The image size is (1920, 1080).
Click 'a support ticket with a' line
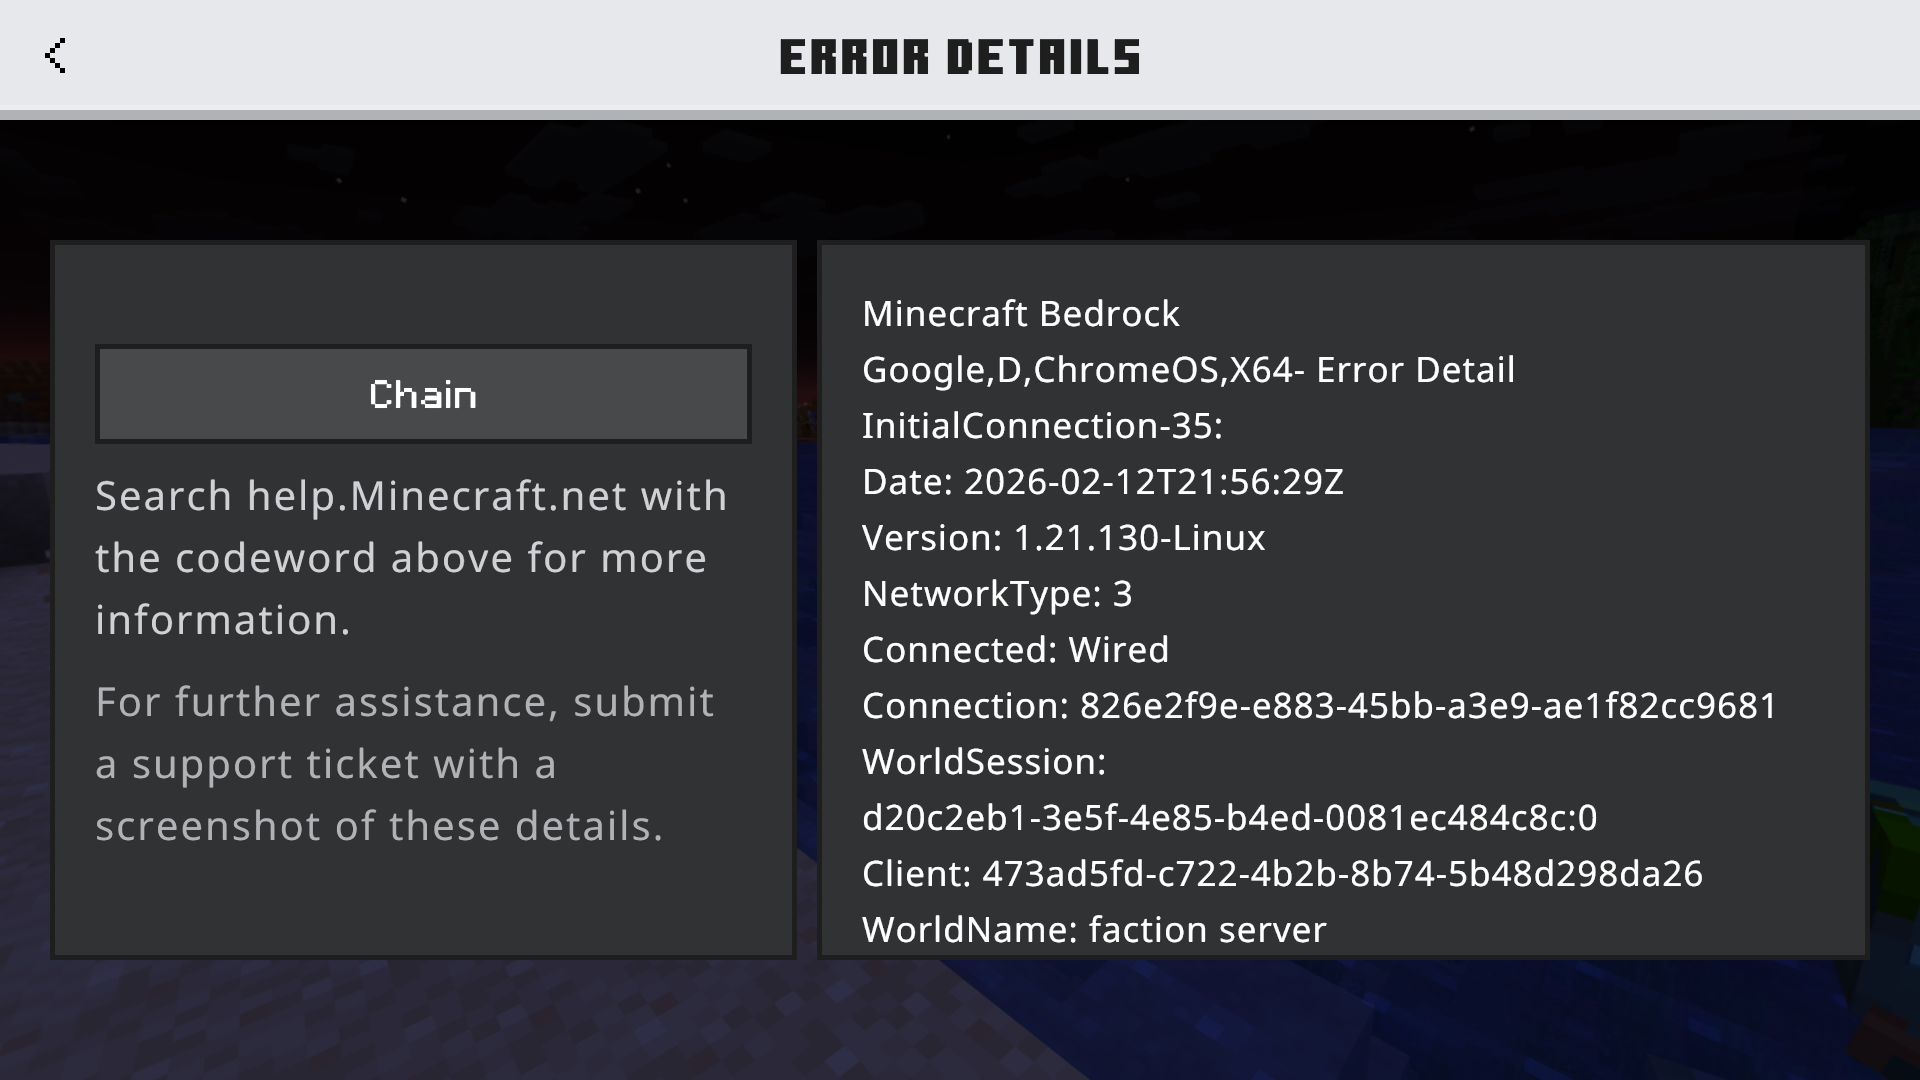pos(326,764)
